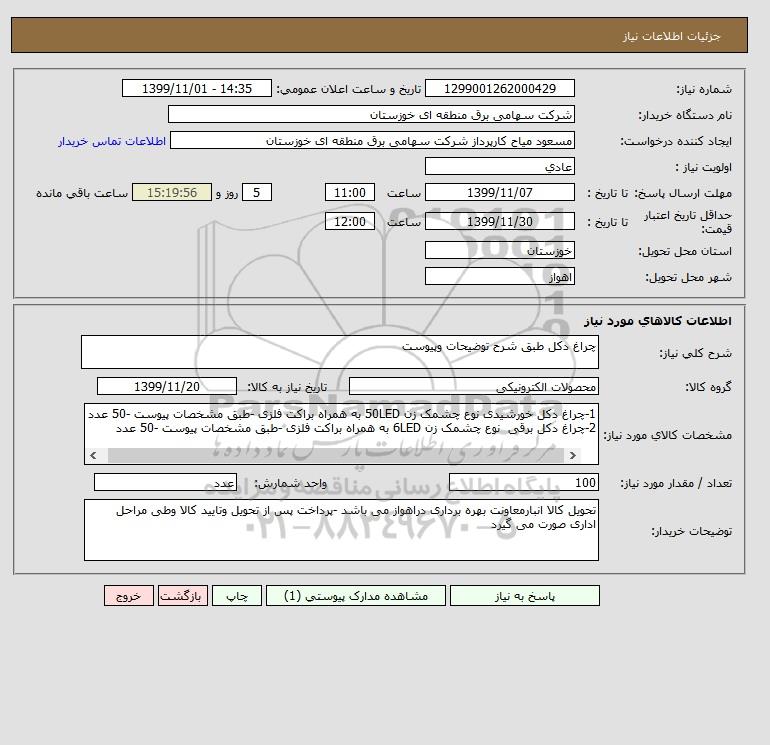Open اطلاعات تماس خریدار link
This screenshot has height=745, width=770.
112,141
